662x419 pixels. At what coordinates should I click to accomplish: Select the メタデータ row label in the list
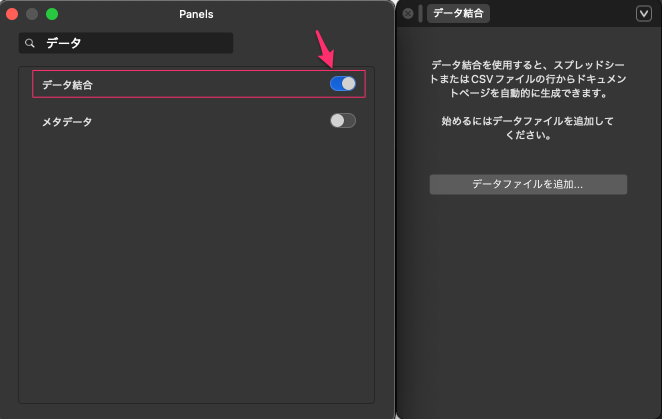pos(67,122)
